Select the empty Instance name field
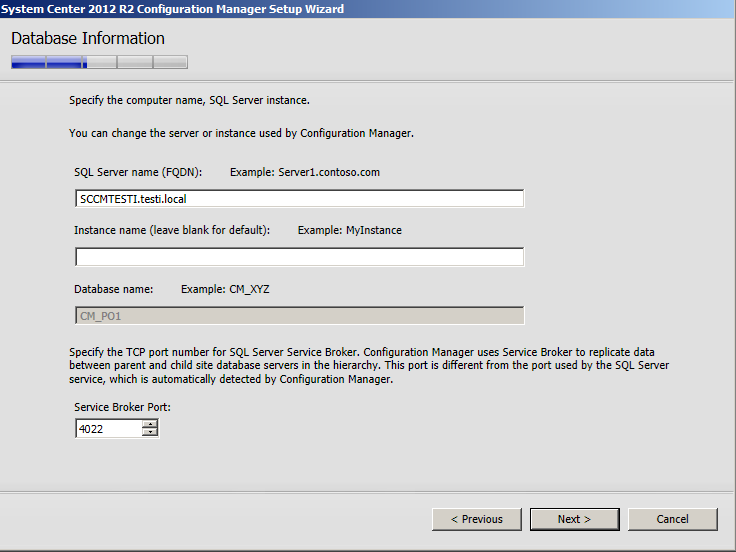The image size is (736, 552). tap(299, 257)
